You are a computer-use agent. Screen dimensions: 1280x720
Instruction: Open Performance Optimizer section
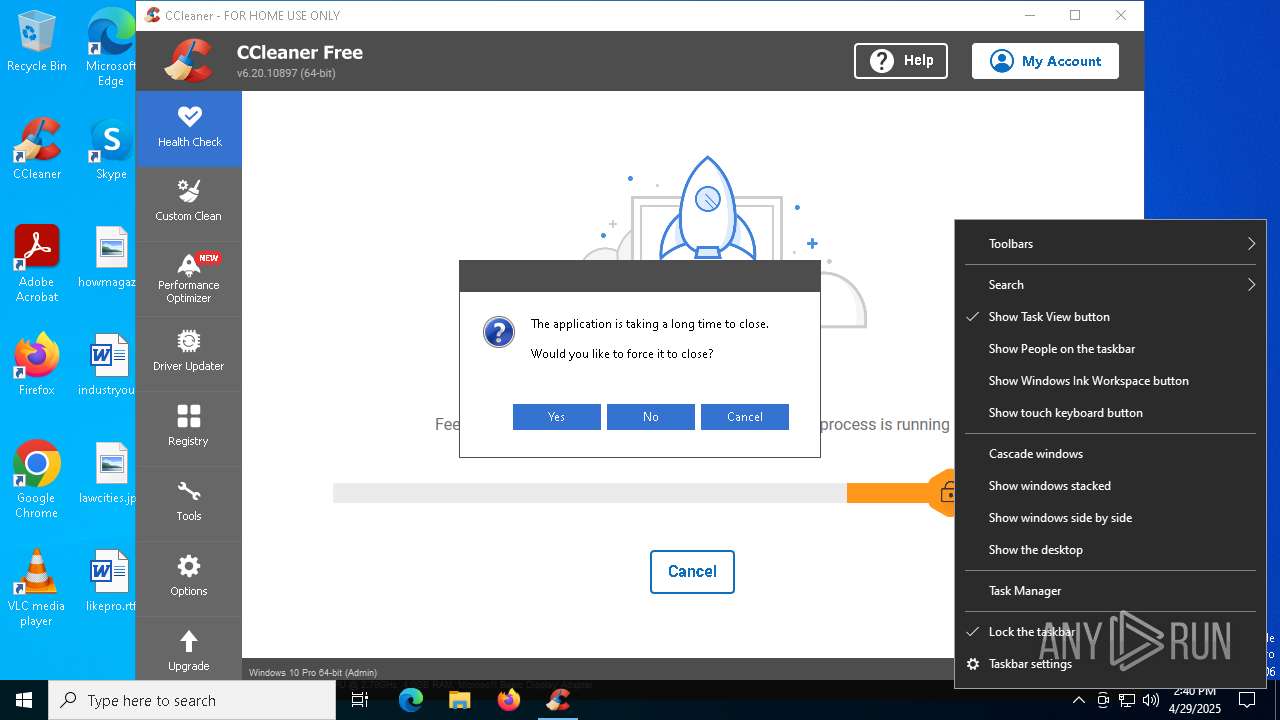point(189,278)
